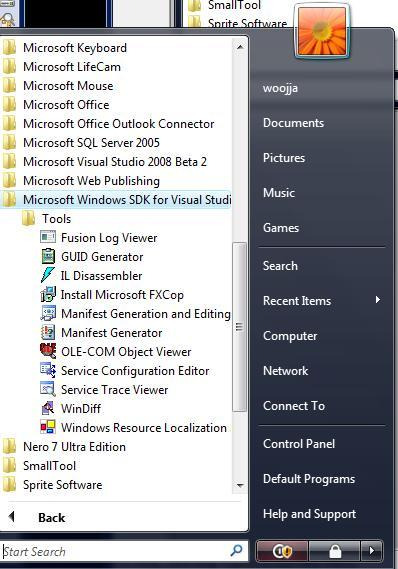Select "OLE-COM Object Viewer" entry

(126, 351)
